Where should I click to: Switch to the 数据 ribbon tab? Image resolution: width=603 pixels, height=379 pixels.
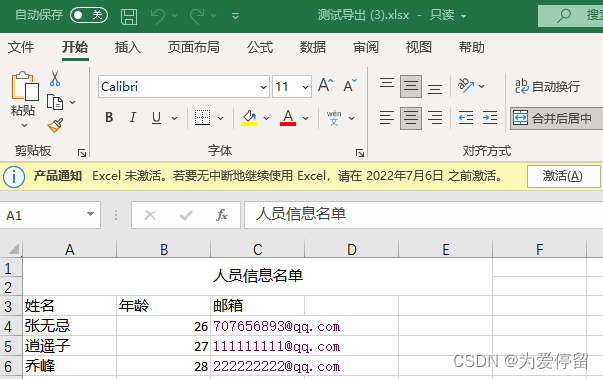coord(313,47)
